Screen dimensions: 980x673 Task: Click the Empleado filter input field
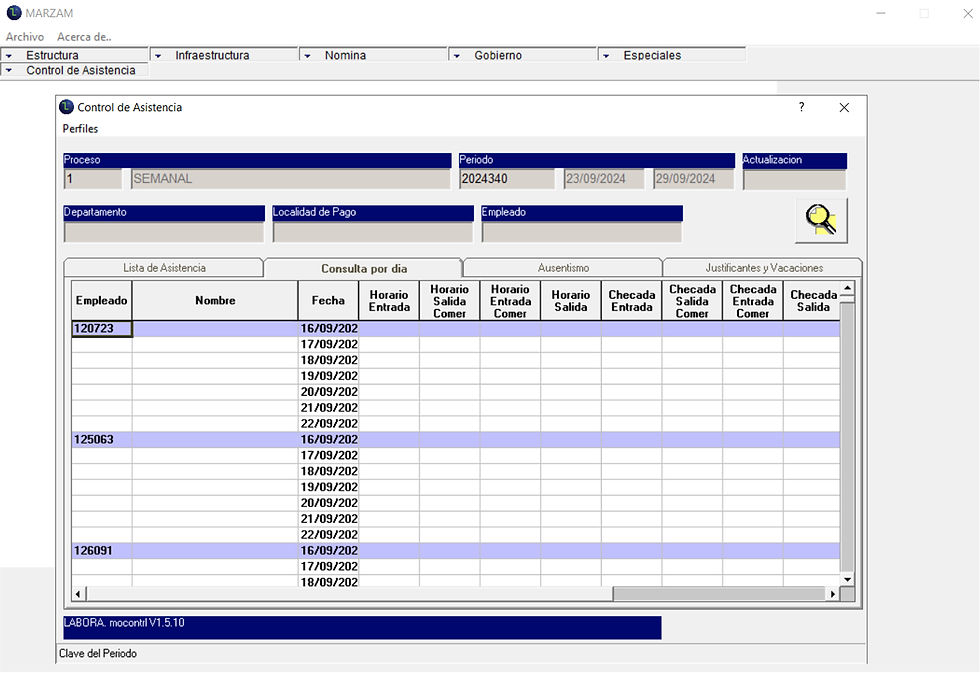point(581,232)
